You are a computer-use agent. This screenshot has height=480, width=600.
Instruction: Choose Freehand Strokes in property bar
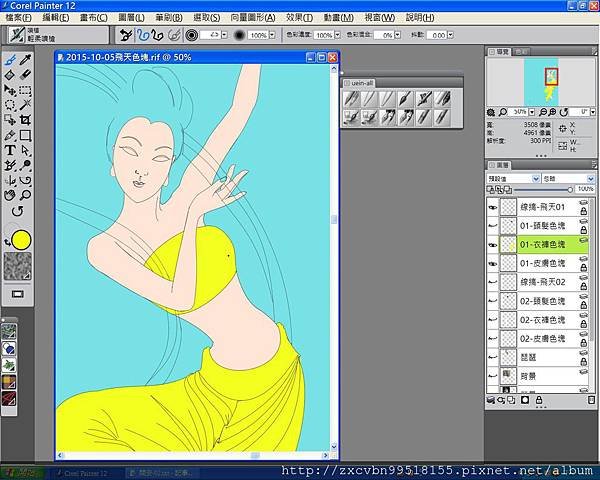143,35
